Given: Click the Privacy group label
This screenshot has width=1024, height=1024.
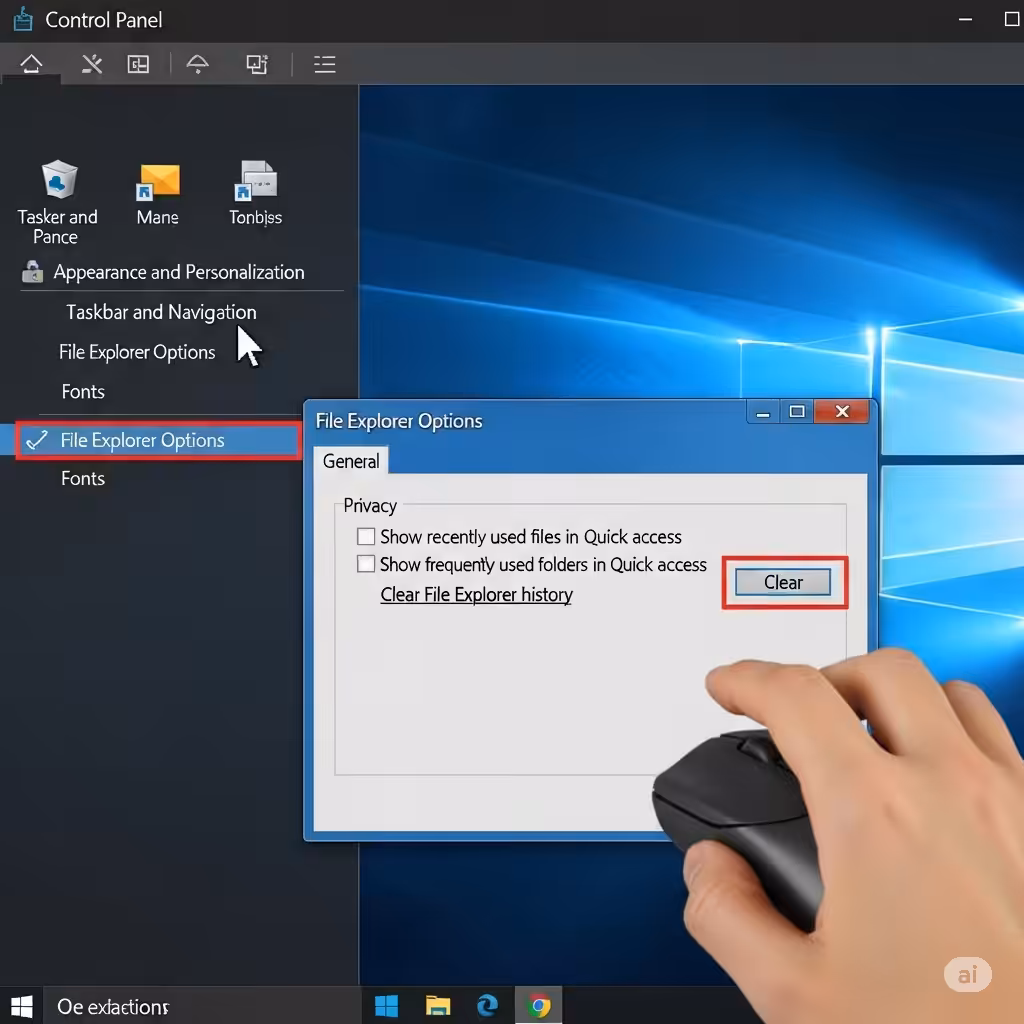Looking at the screenshot, I should tap(370, 505).
